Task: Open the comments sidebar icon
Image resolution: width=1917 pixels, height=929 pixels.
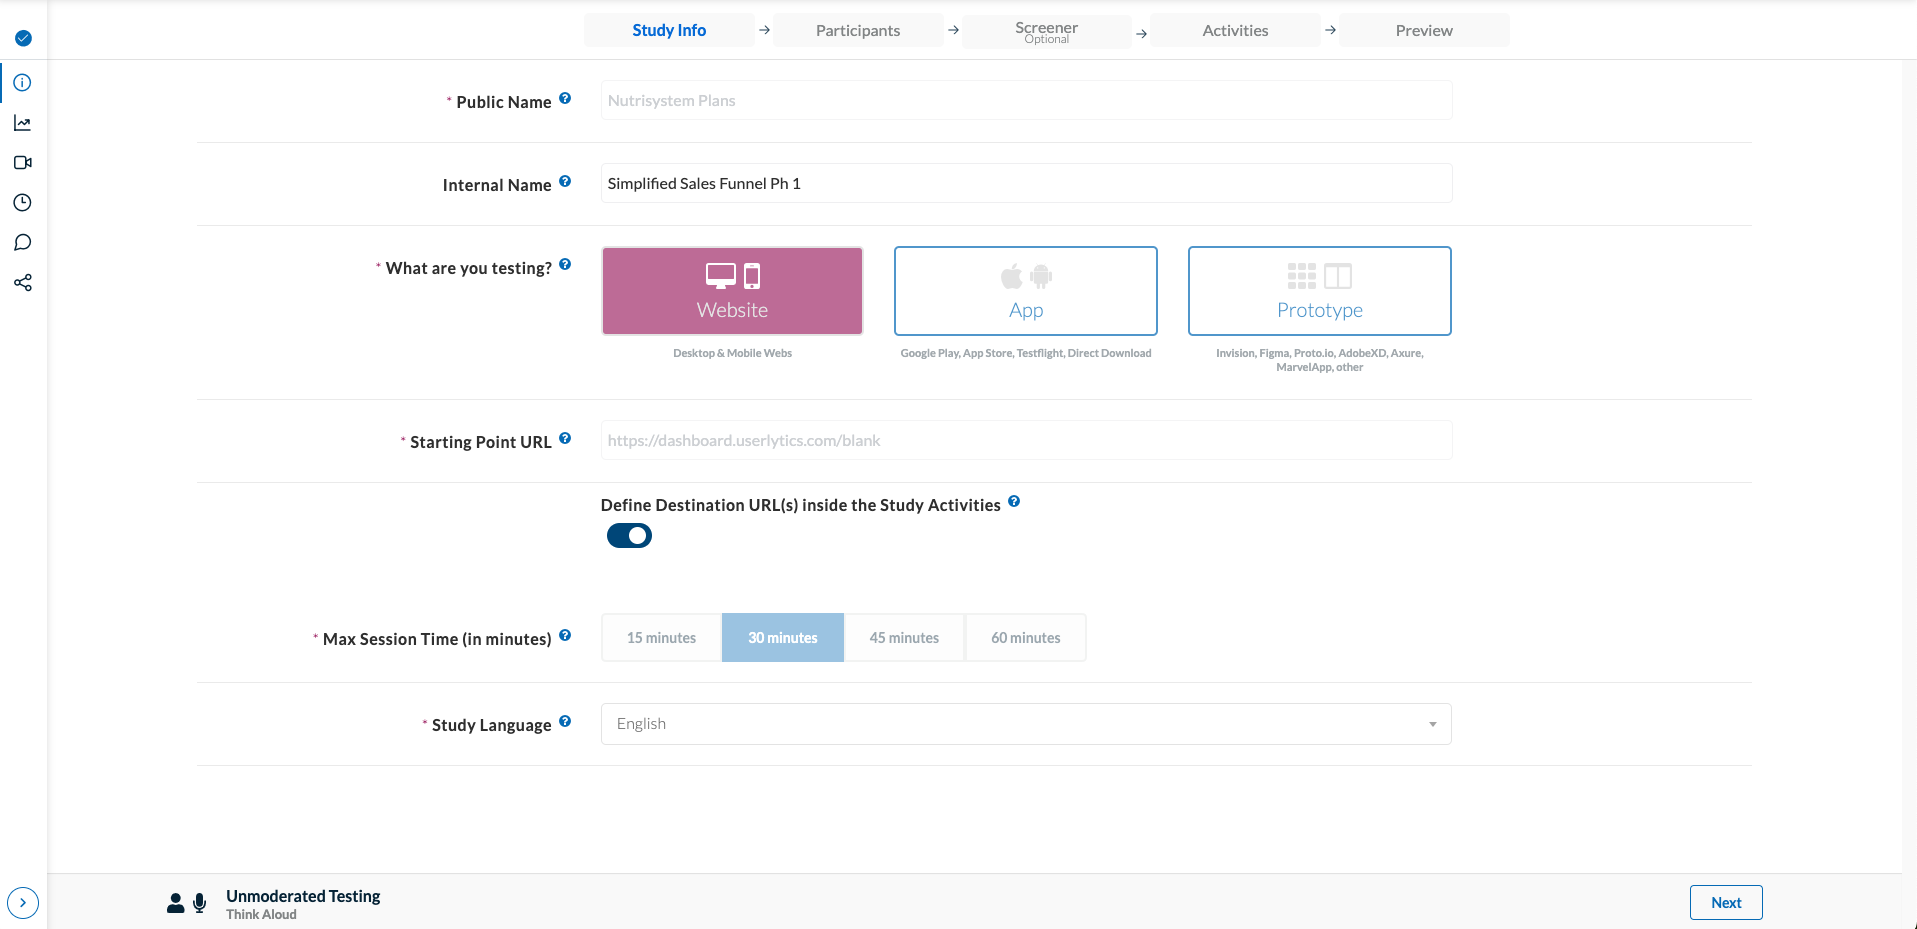Action: [x=23, y=242]
